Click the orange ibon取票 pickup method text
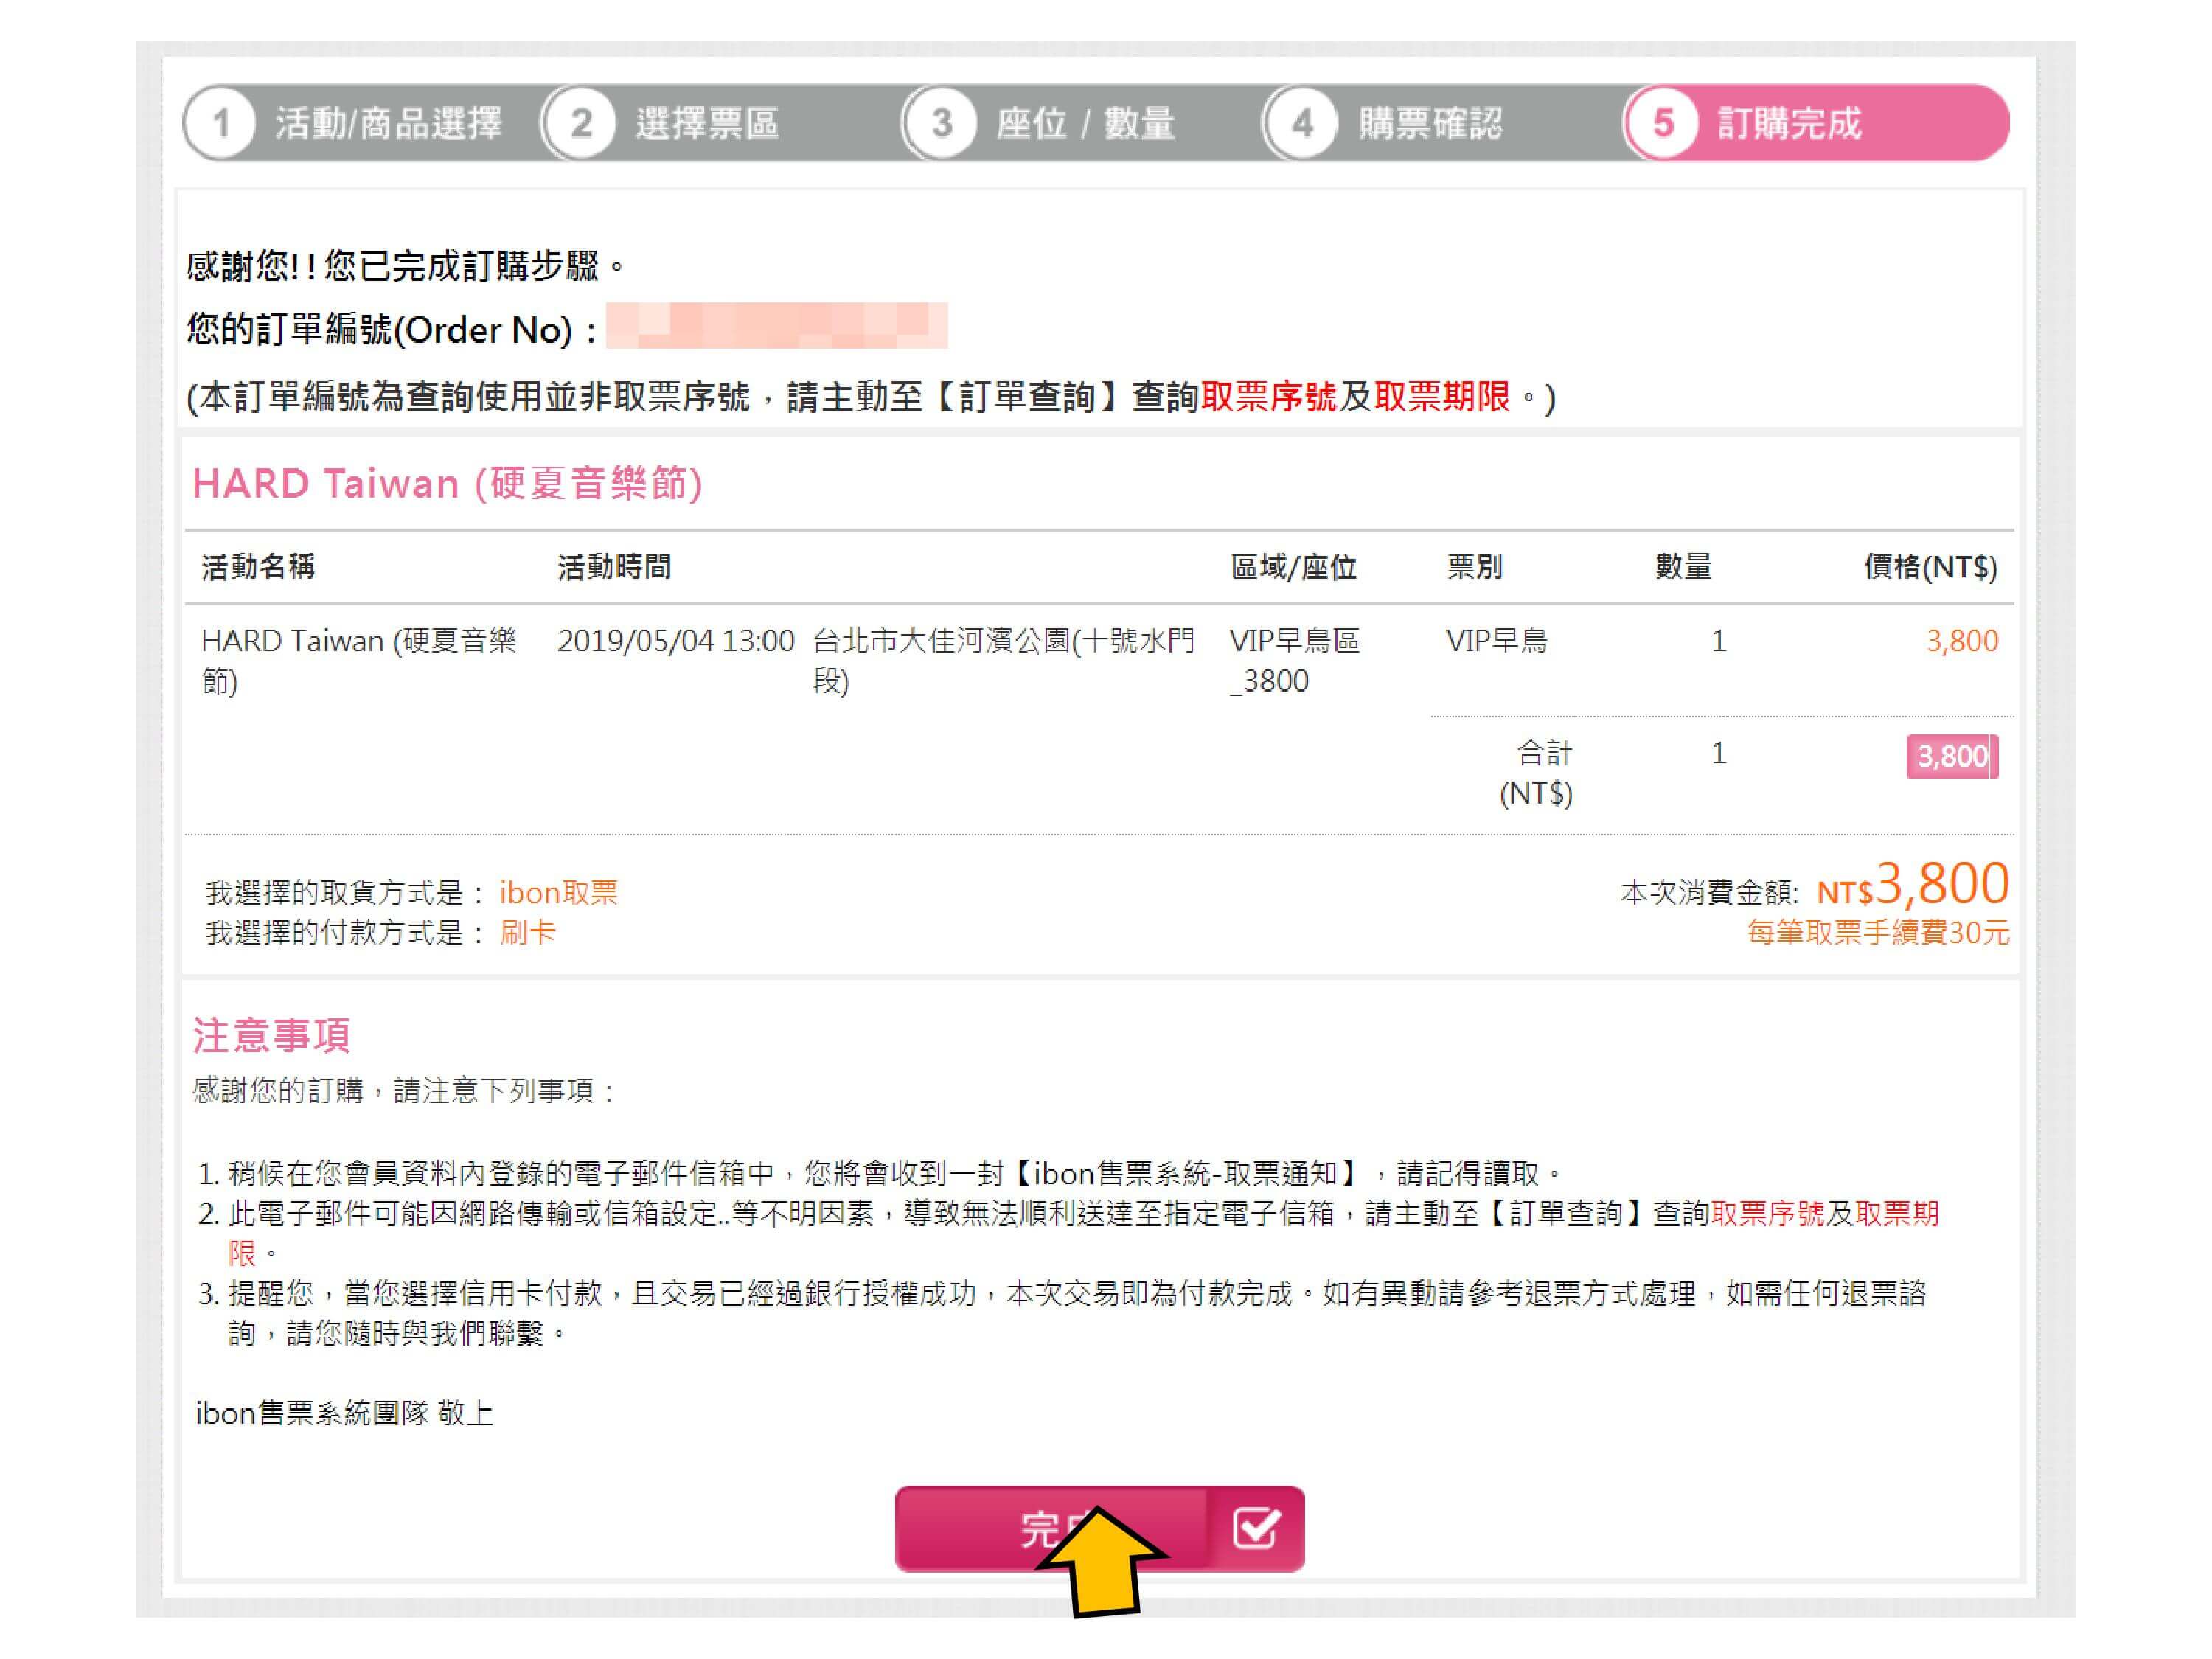 point(558,892)
